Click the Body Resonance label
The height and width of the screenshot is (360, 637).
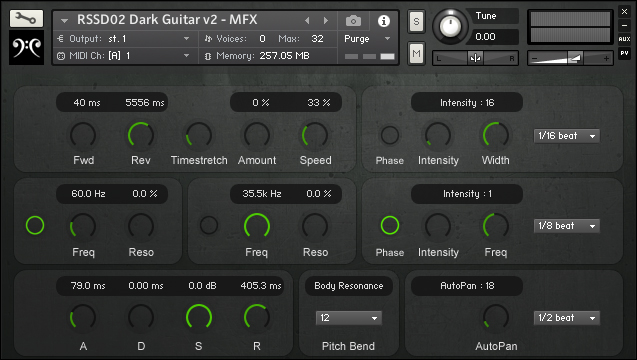(x=349, y=286)
